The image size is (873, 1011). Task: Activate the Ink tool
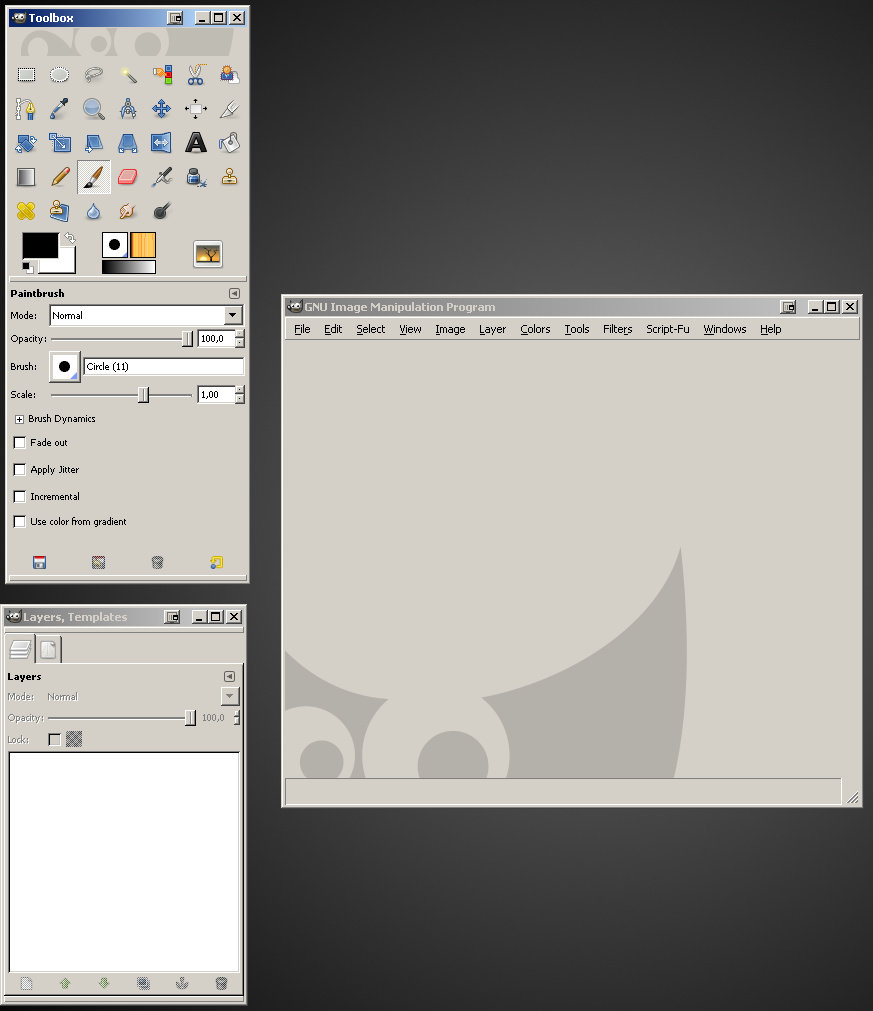tap(196, 177)
